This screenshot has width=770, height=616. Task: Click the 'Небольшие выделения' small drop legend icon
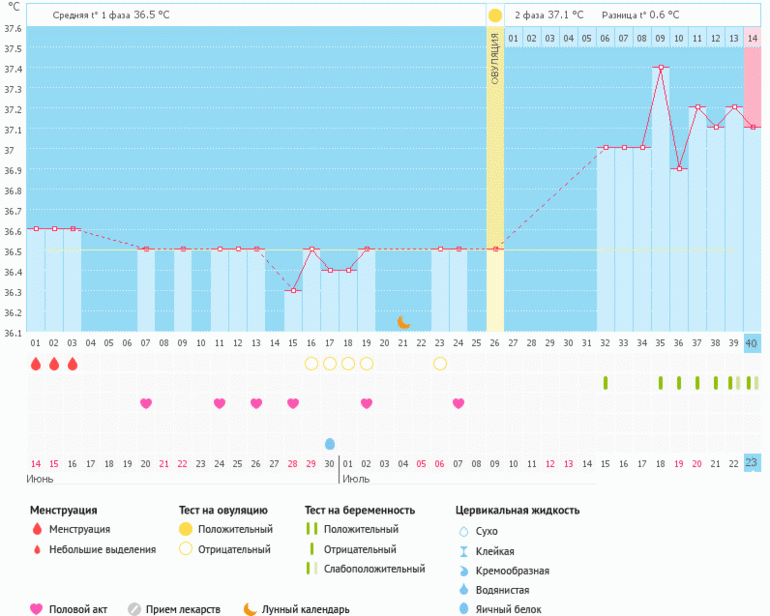tap(37, 549)
